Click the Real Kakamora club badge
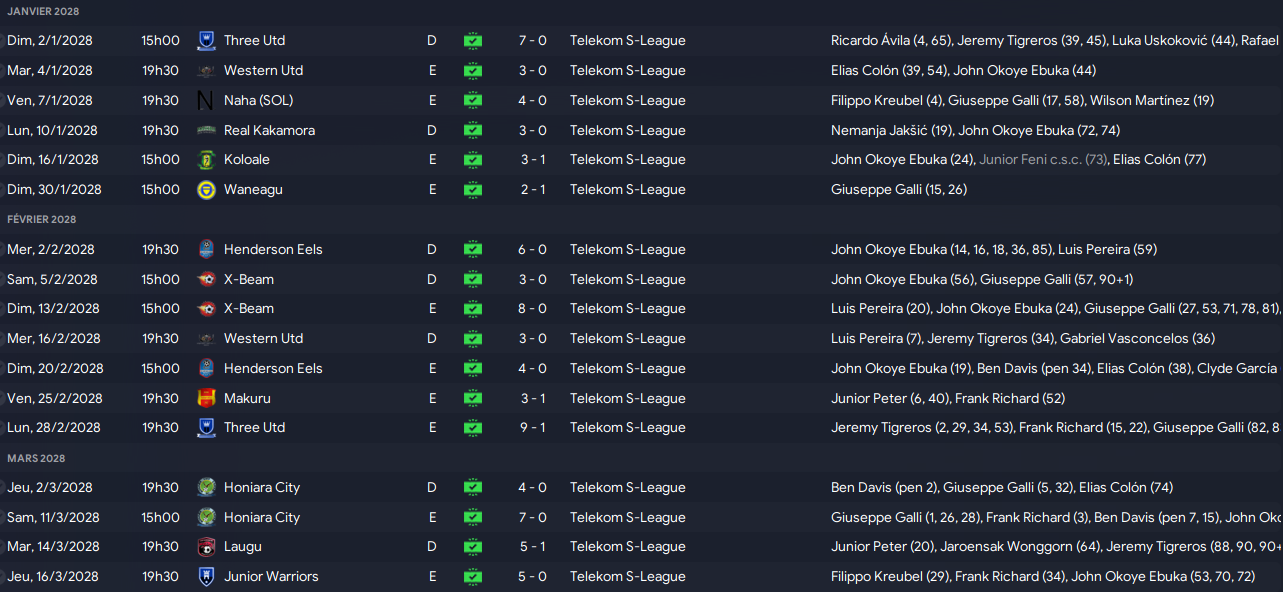Viewport: 1283px width, 592px height. click(x=206, y=131)
